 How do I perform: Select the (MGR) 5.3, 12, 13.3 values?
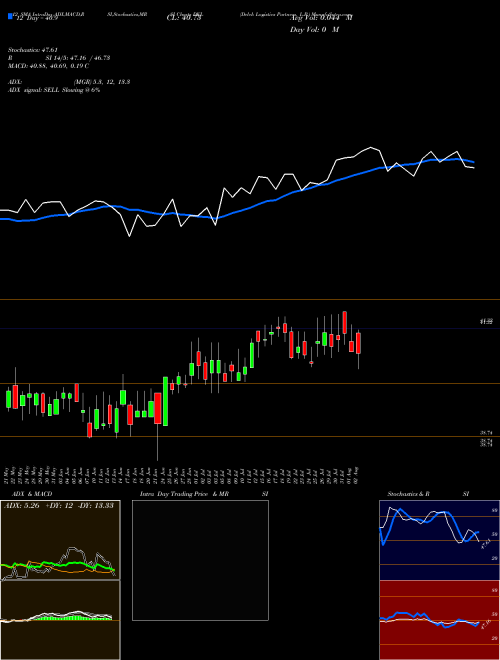pyautogui.click(x=101, y=82)
